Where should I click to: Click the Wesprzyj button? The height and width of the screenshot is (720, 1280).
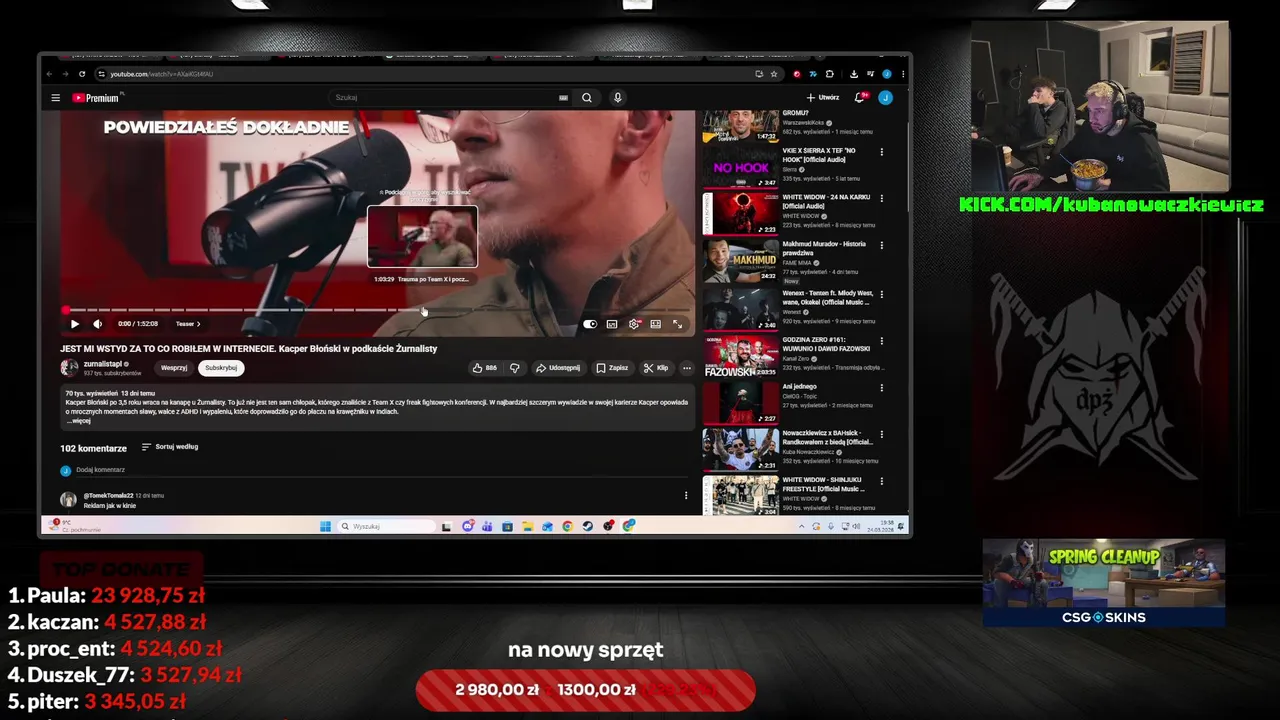[x=174, y=368]
